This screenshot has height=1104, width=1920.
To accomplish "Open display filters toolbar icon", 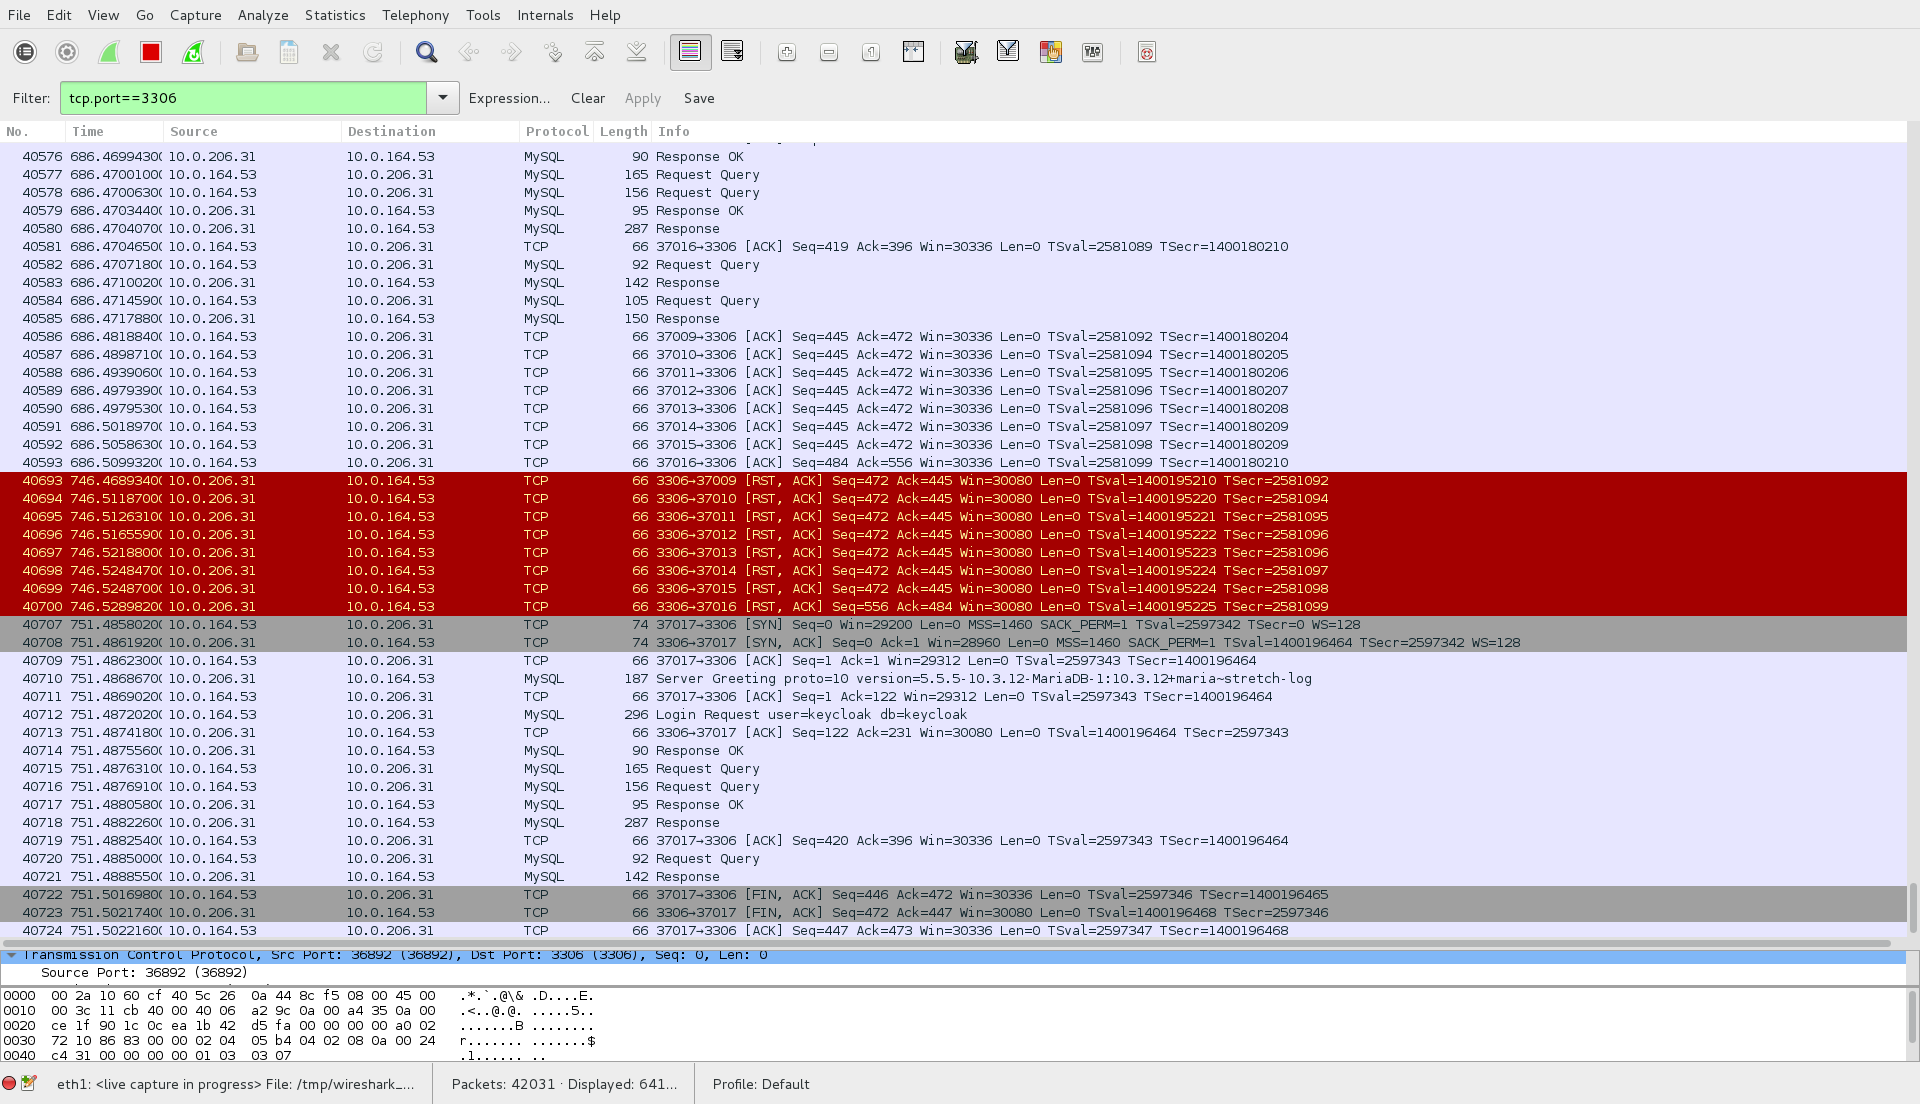I will 1007,52.
